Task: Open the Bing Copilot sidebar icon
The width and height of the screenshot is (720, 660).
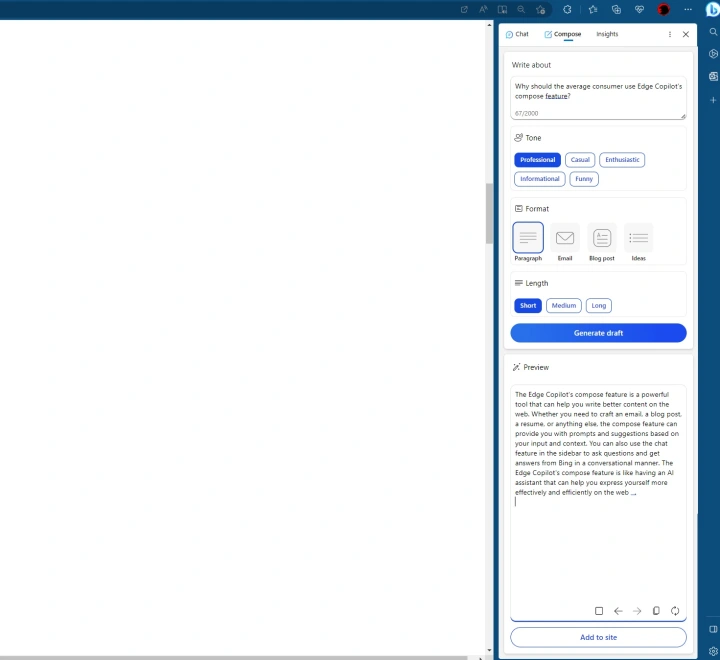Action: 713,9
